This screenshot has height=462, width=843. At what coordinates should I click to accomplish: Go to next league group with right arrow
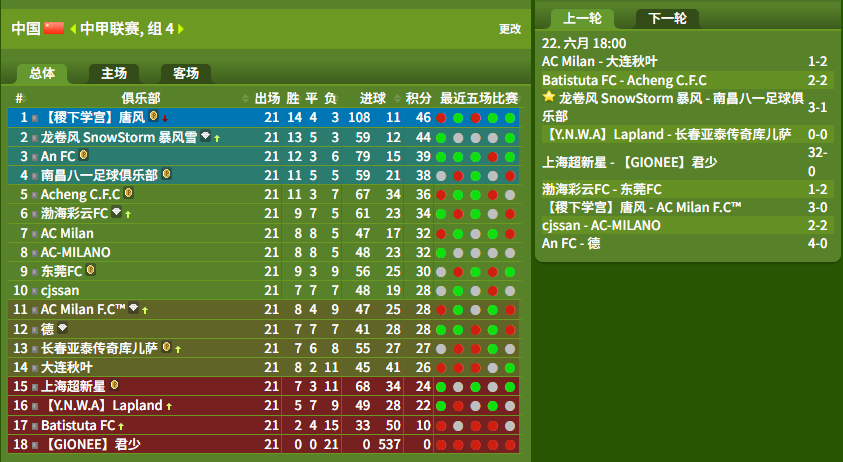pyautogui.click(x=181, y=29)
